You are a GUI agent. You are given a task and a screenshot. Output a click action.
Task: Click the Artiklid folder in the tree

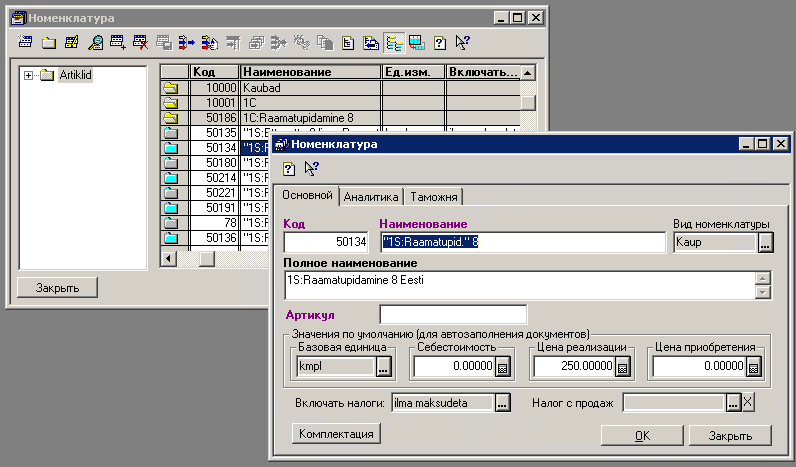pos(47,75)
